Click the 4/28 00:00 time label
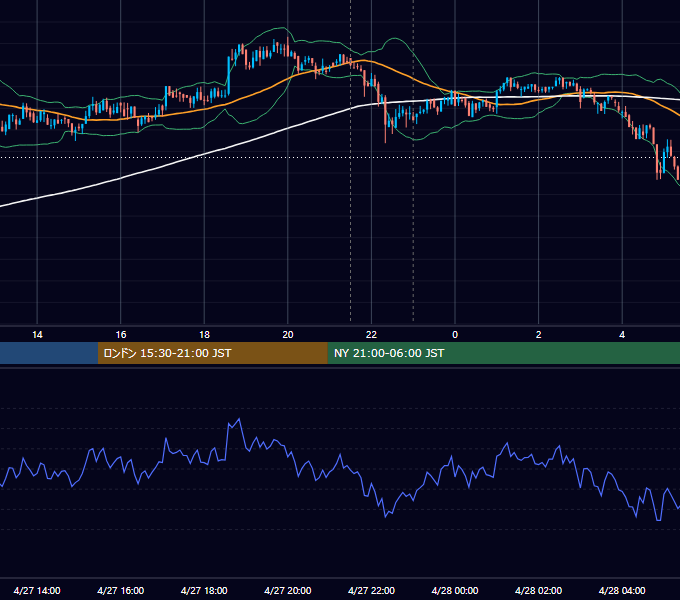Image resolution: width=680 pixels, height=600 pixels. (x=455, y=590)
